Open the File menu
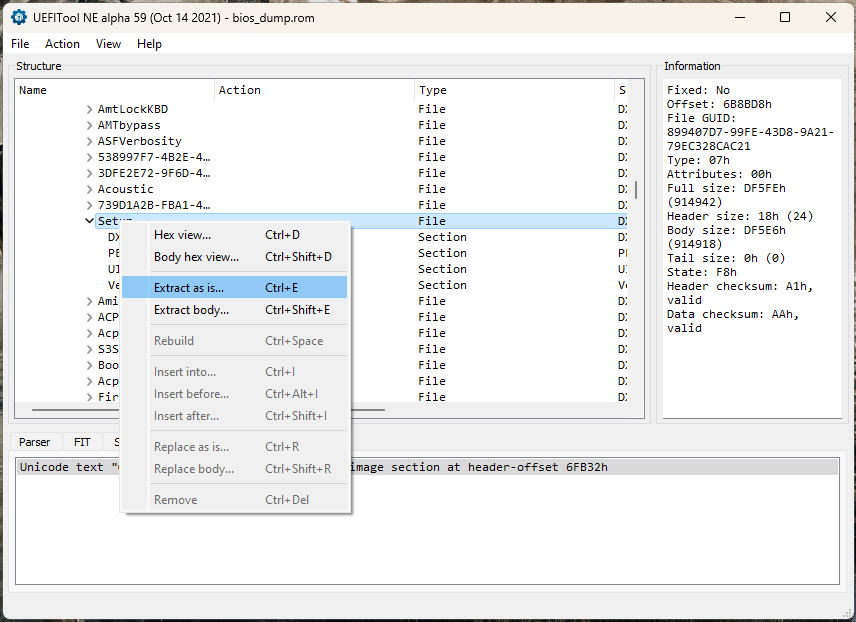 tap(20, 44)
